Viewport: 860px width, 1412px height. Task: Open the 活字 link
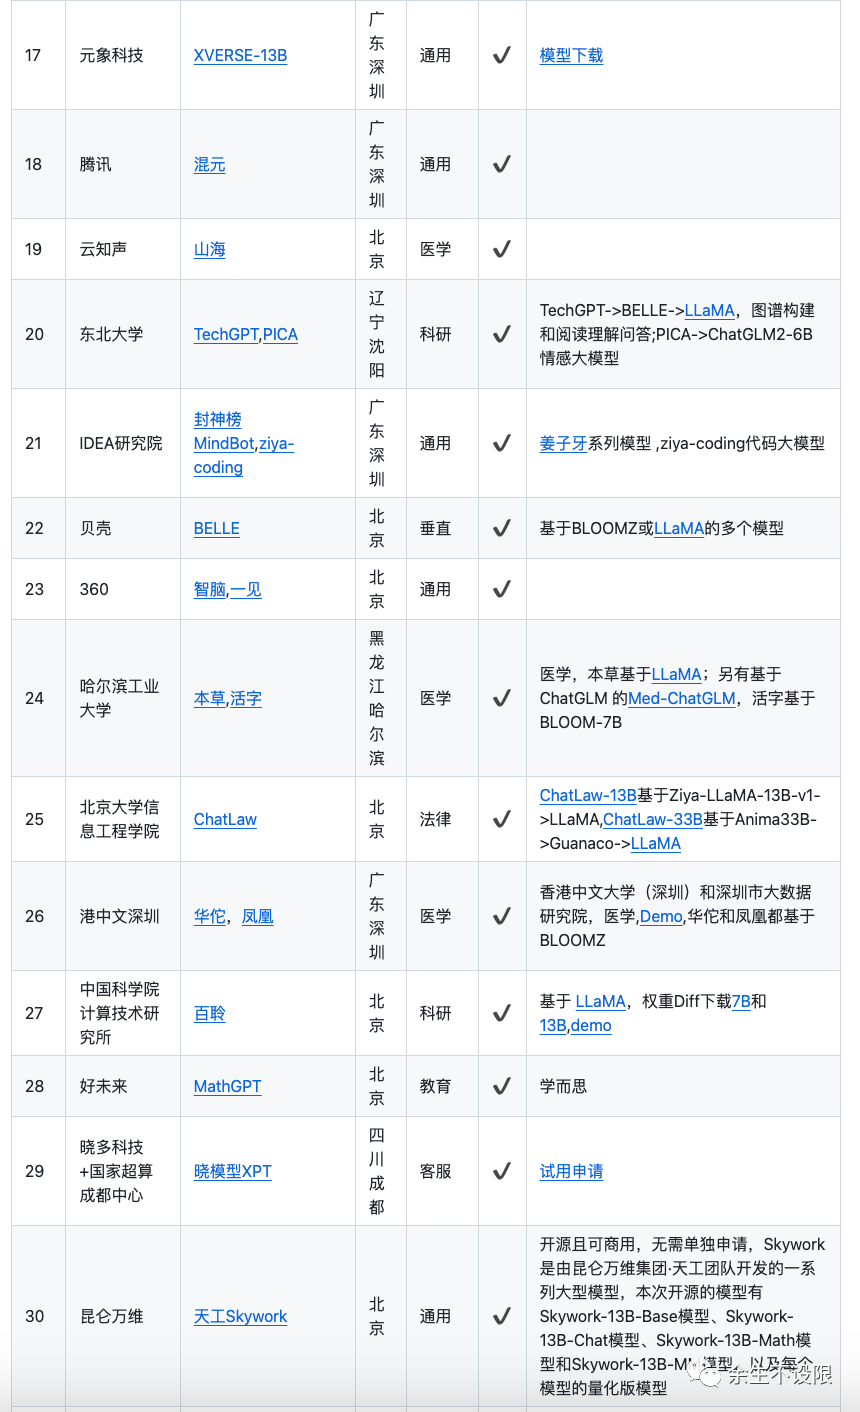(x=246, y=698)
